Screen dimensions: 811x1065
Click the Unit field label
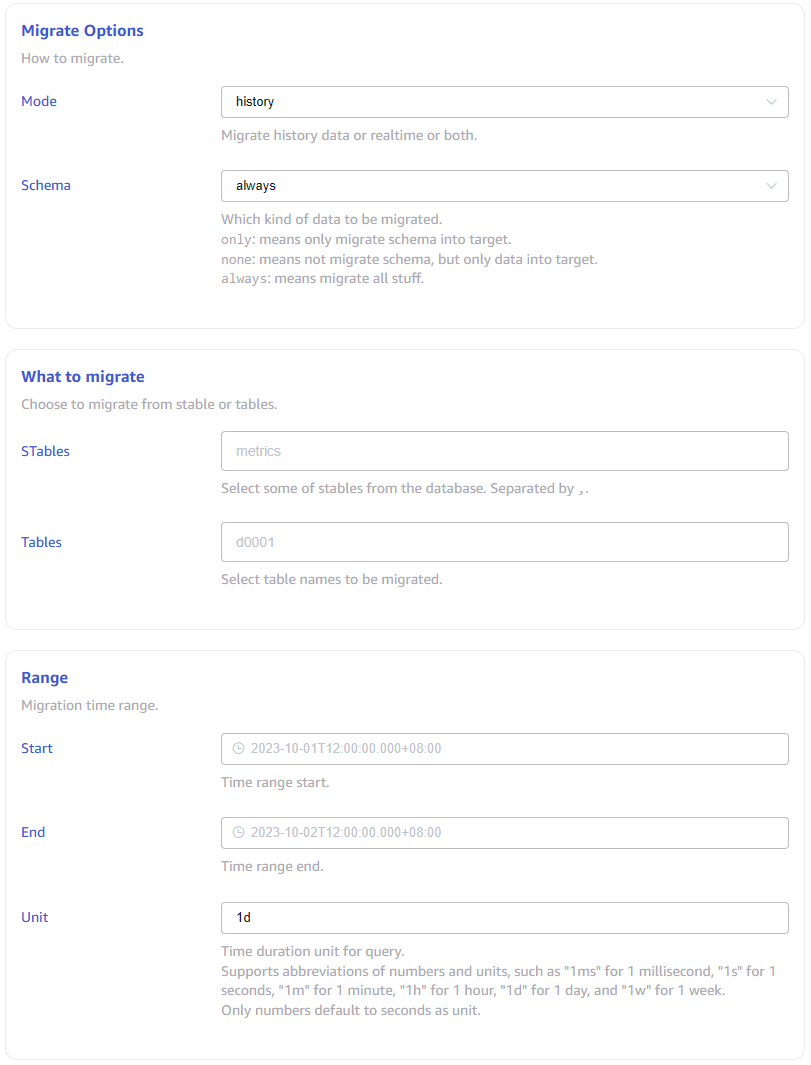click(34, 917)
